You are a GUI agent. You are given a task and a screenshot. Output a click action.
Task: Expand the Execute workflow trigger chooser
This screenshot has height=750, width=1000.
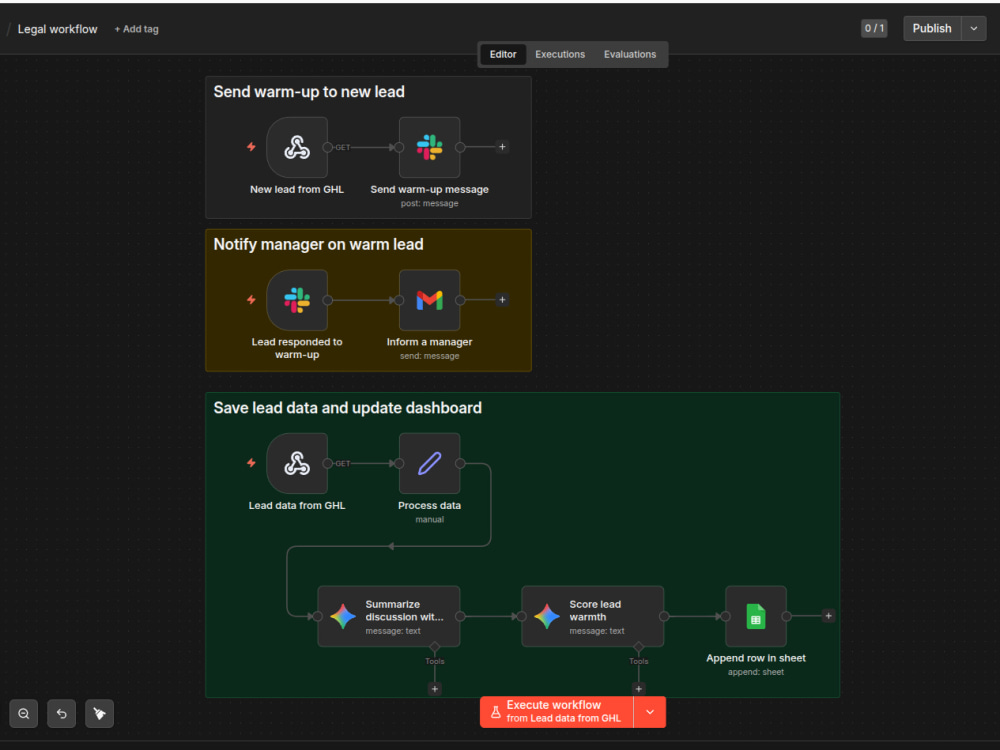pos(650,712)
